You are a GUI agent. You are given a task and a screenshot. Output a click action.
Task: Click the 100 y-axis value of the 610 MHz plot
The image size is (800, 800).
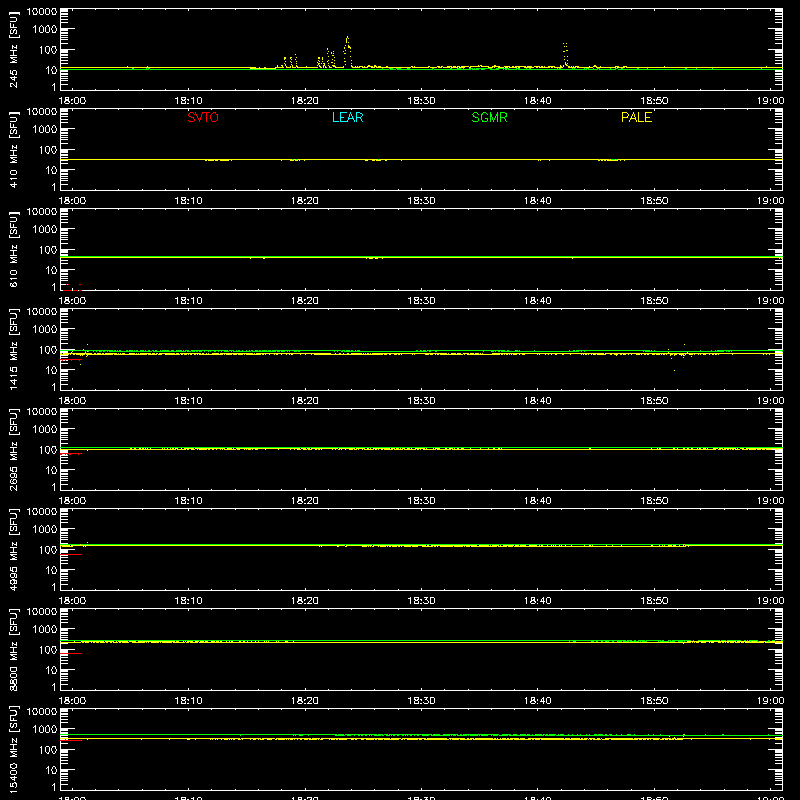tap(48, 250)
